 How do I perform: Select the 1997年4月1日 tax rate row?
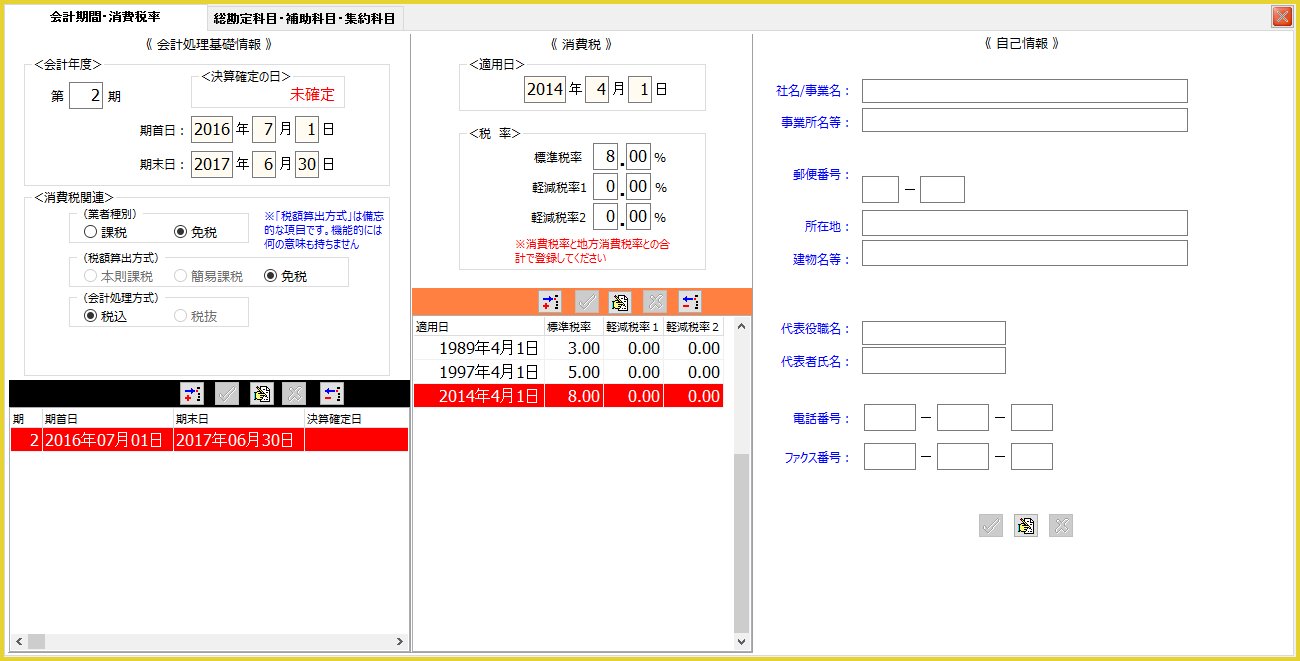click(568, 372)
